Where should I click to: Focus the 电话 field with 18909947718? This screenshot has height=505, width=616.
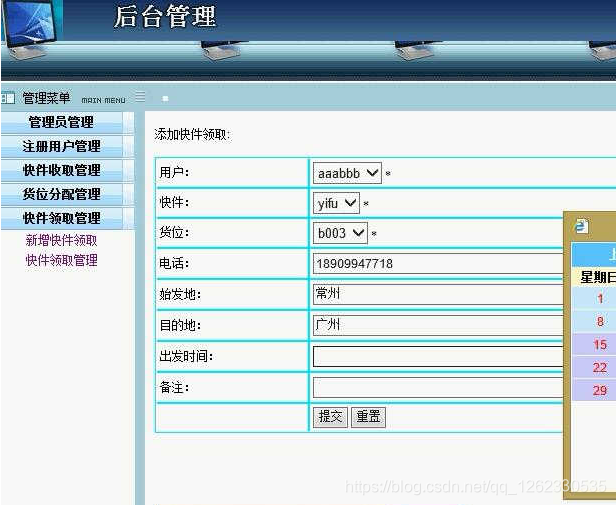[x=438, y=263]
